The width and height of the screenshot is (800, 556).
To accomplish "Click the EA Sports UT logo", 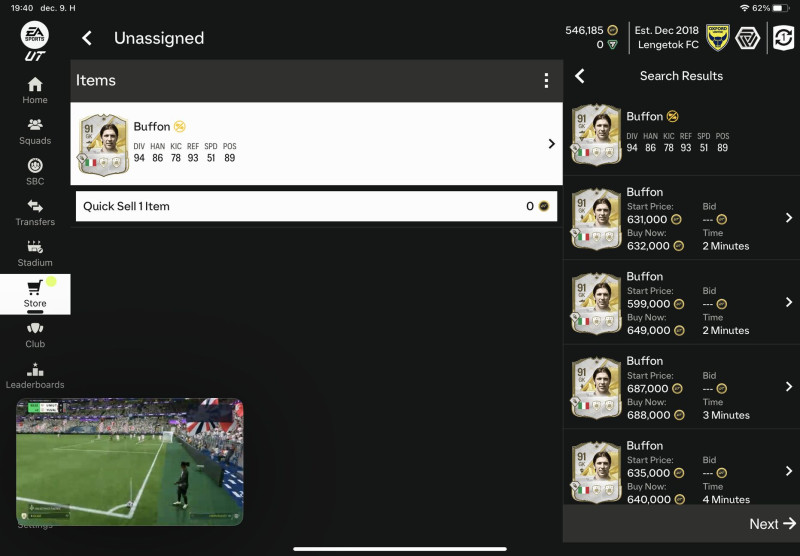I will [x=35, y=41].
